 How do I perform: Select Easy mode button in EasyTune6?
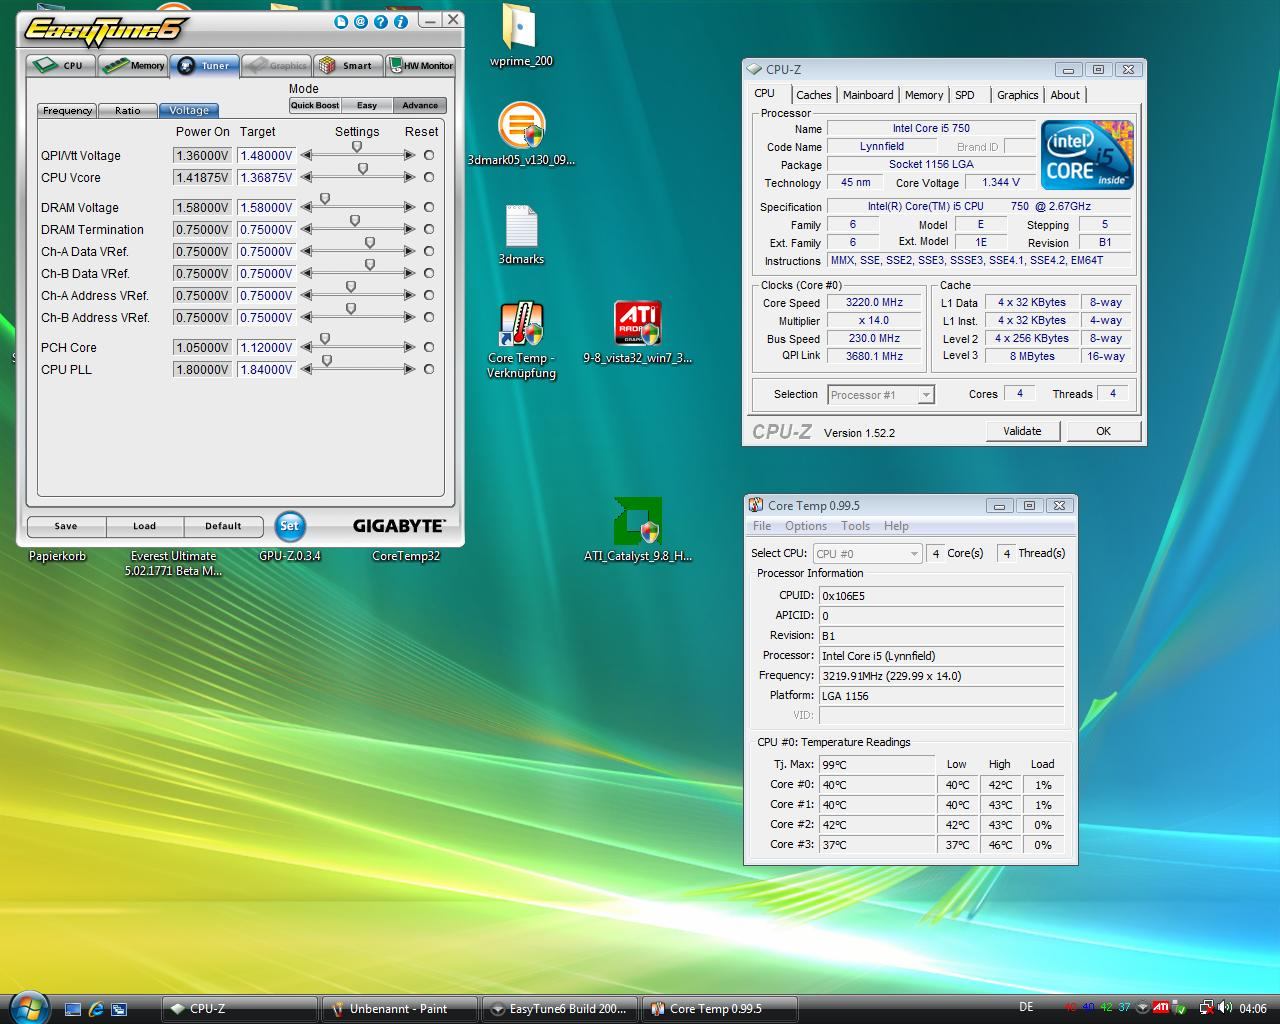point(367,105)
